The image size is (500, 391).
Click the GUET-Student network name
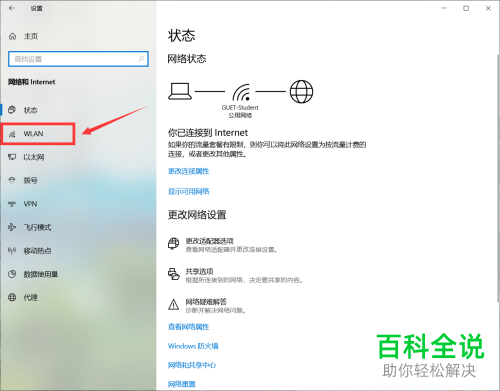tap(240, 108)
